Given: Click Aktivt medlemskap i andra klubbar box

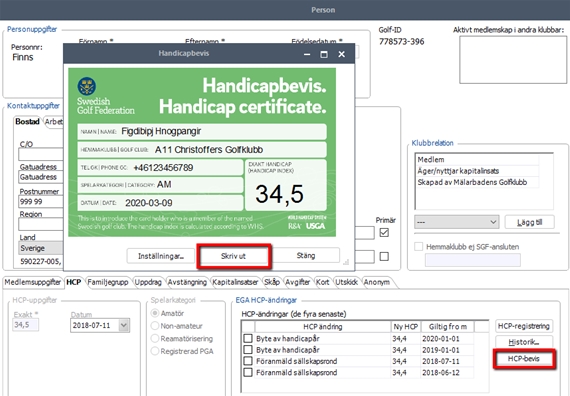Looking at the screenshot, I should (x=513, y=60).
